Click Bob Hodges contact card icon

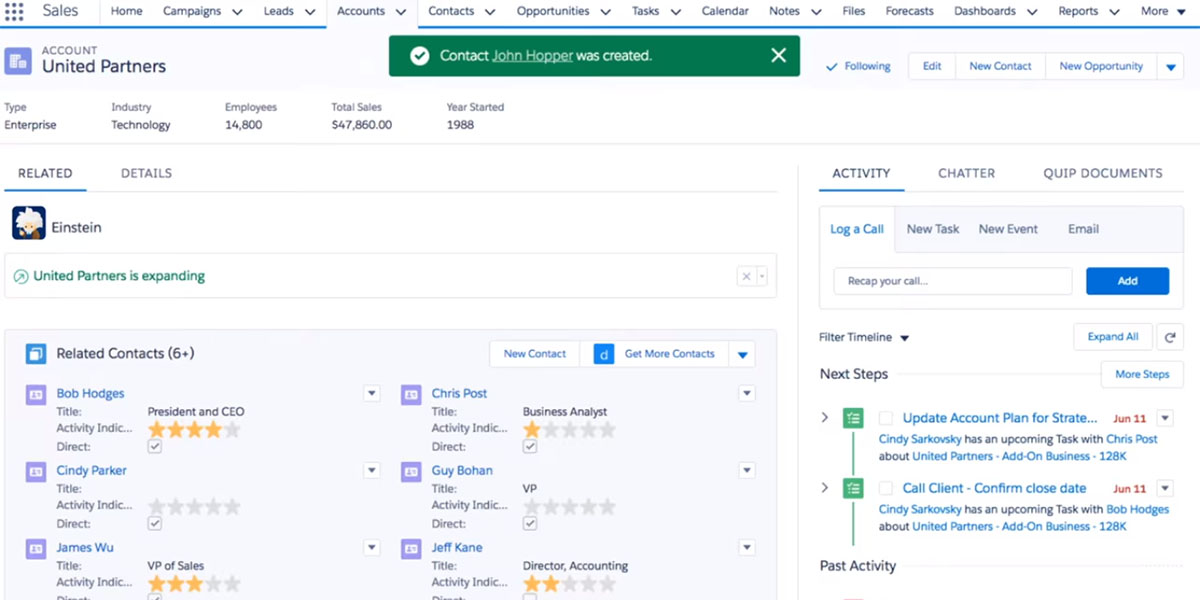[x=36, y=394]
